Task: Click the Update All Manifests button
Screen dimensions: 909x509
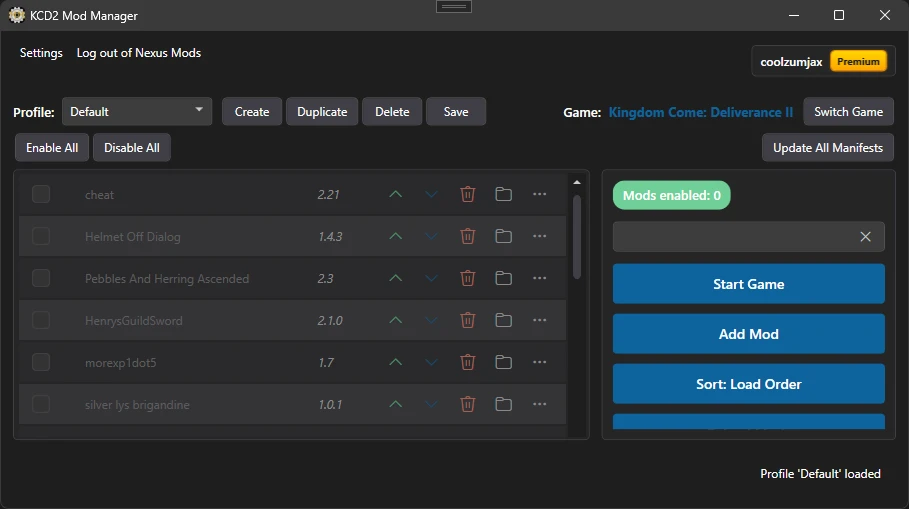Action: click(x=827, y=148)
